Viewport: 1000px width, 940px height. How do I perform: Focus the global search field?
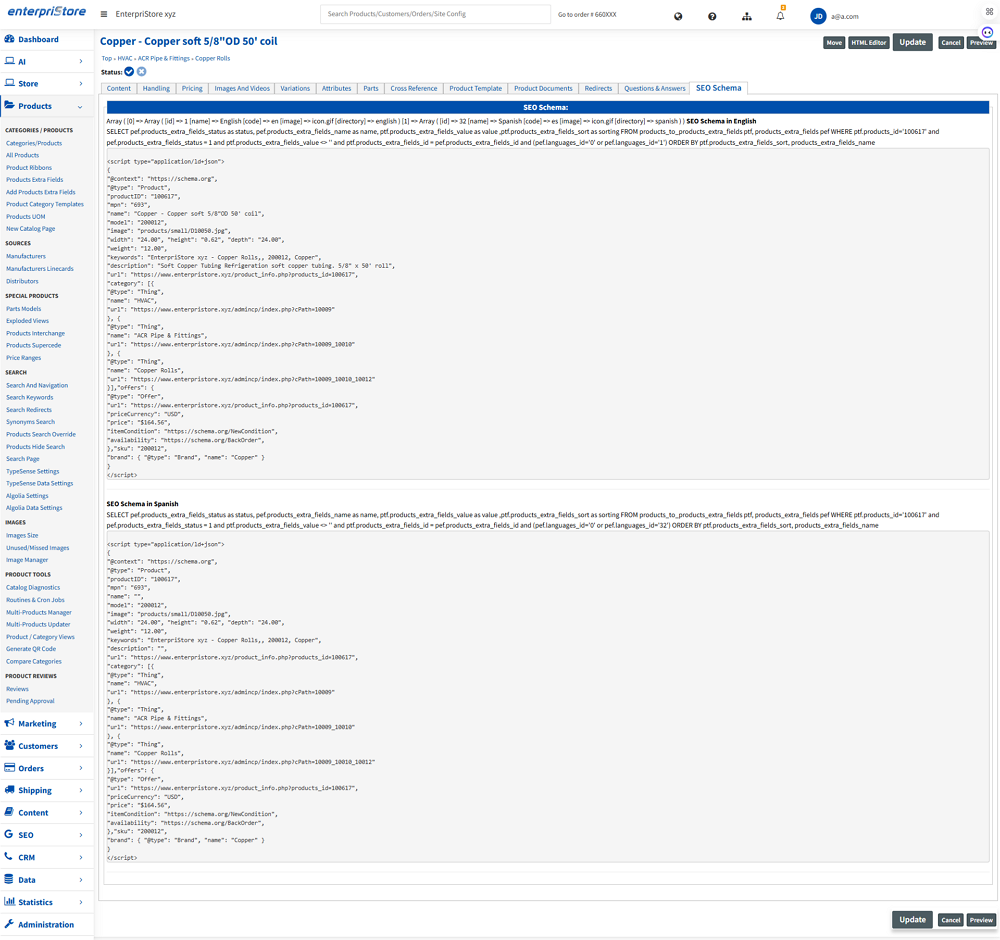[x=435, y=15]
